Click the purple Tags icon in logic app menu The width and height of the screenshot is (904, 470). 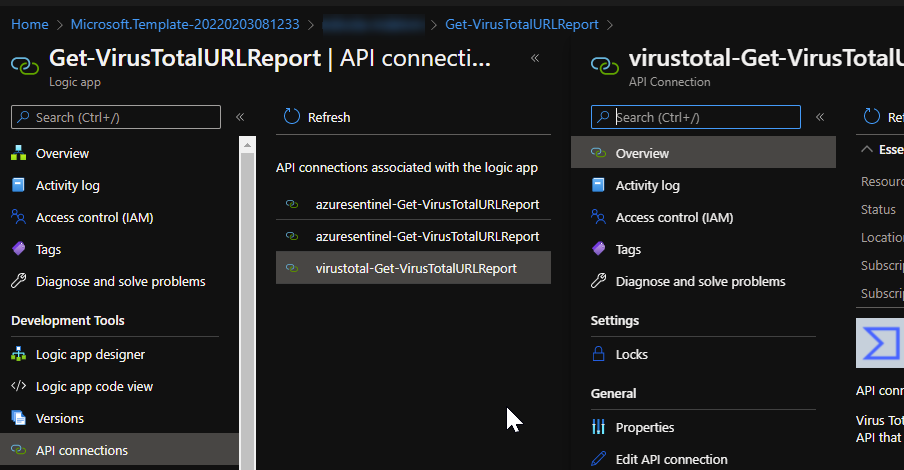click(18, 249)
